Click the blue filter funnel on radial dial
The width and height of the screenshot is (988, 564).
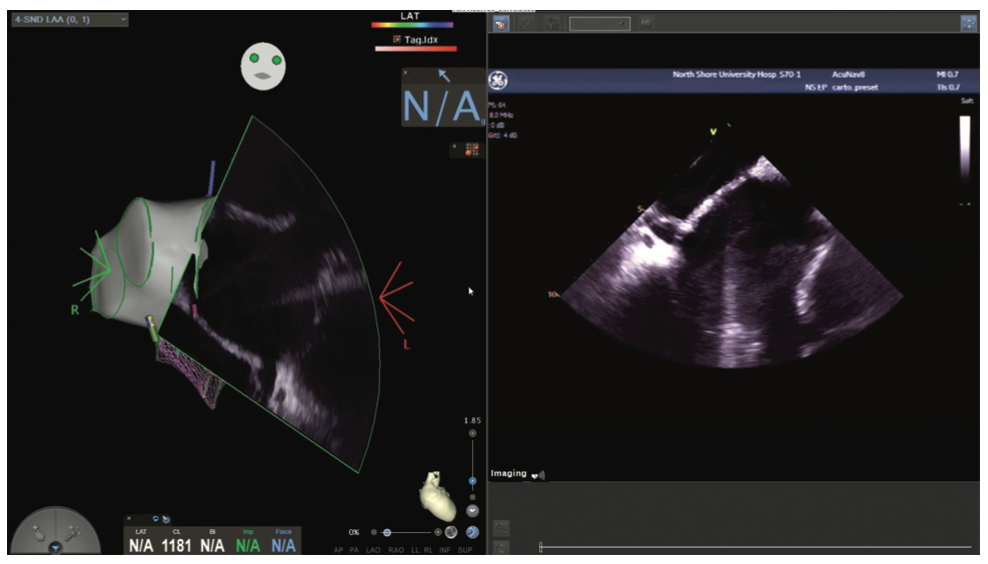click(55, 548)
